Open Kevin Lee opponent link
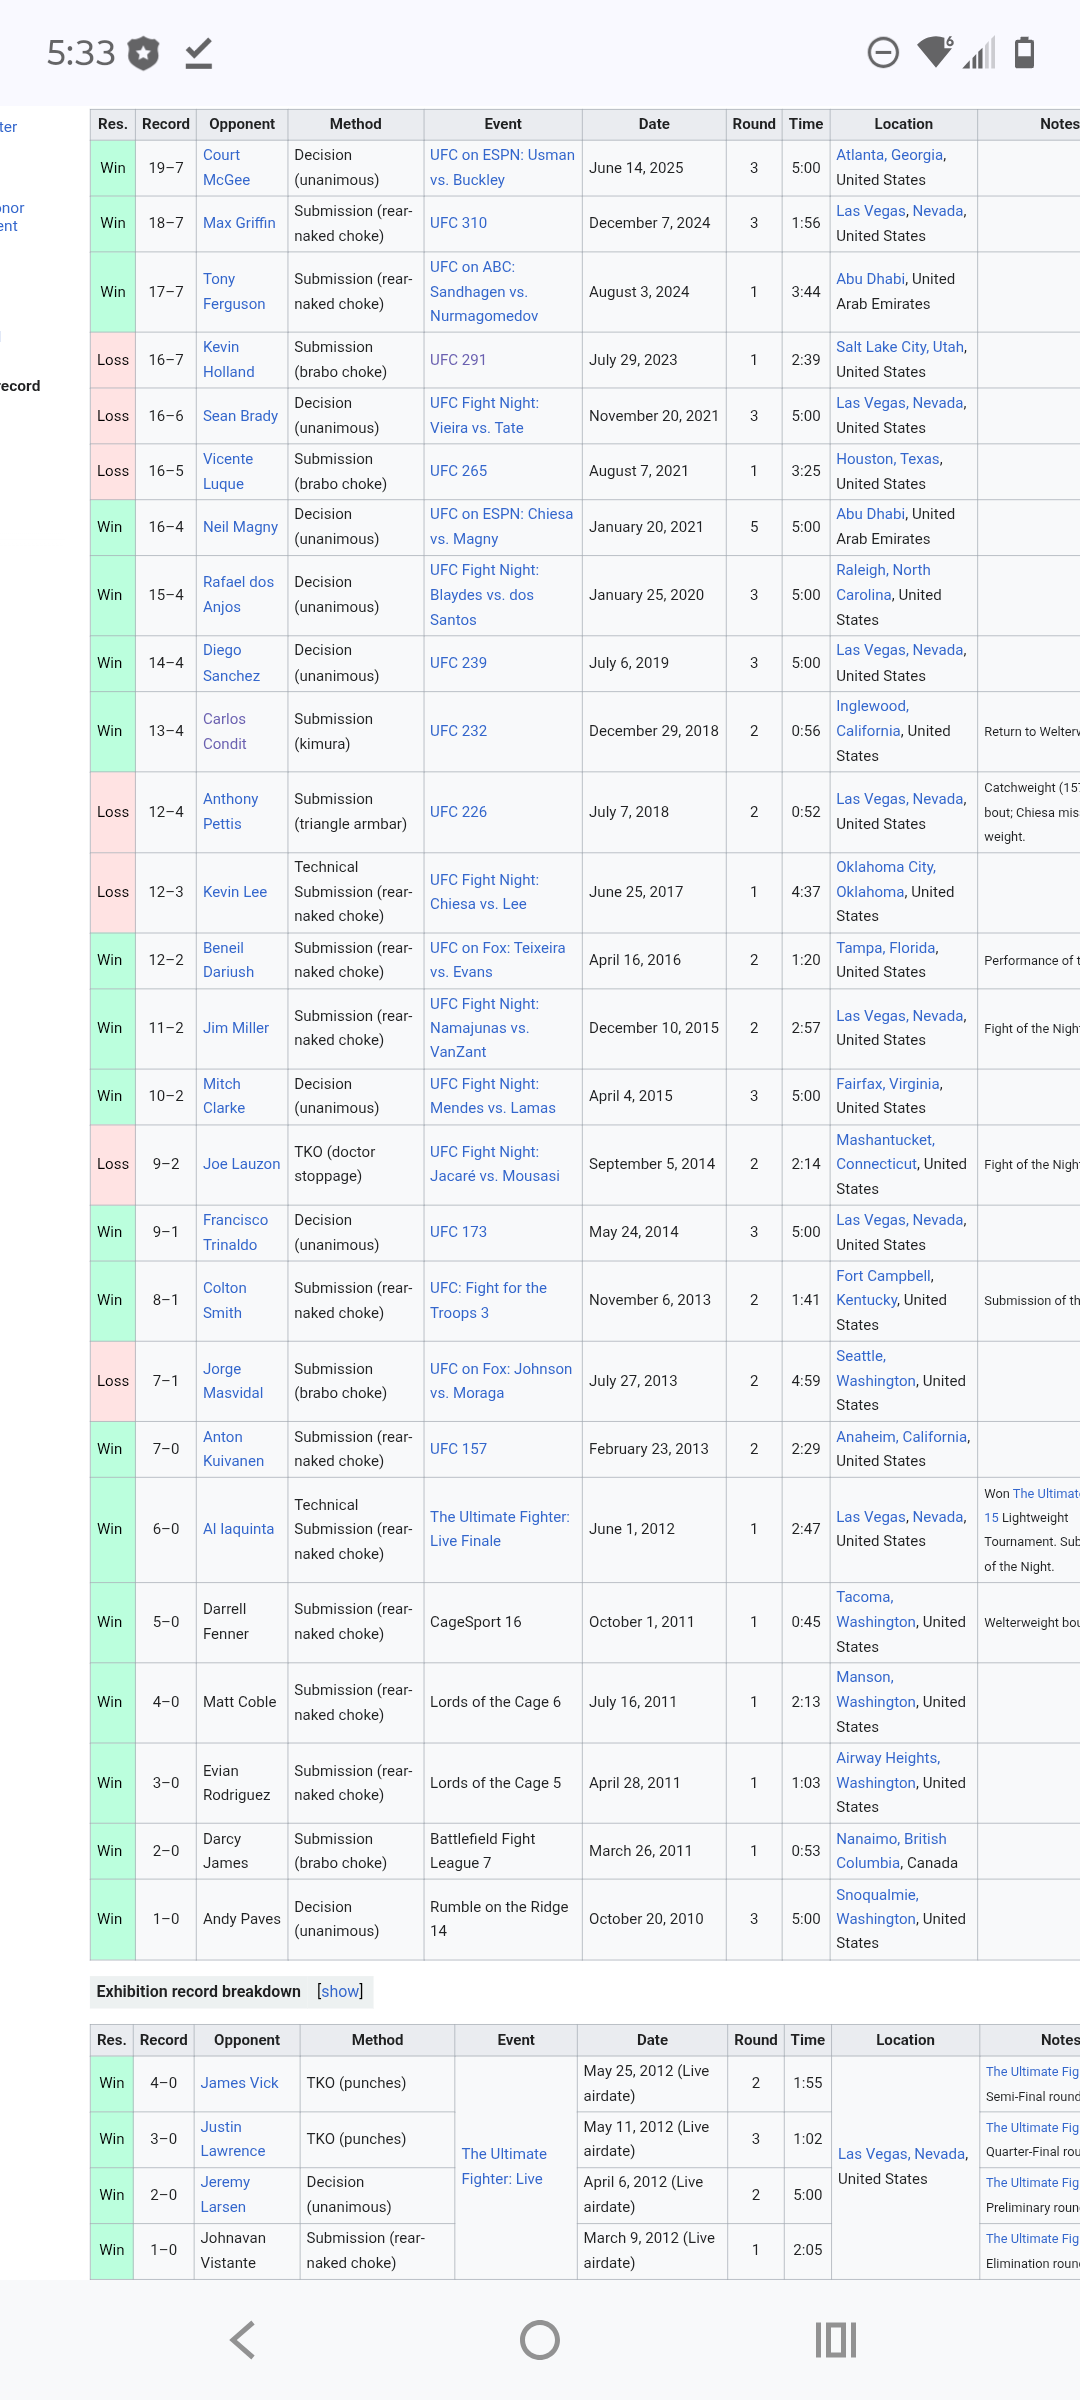 (235, 892)
